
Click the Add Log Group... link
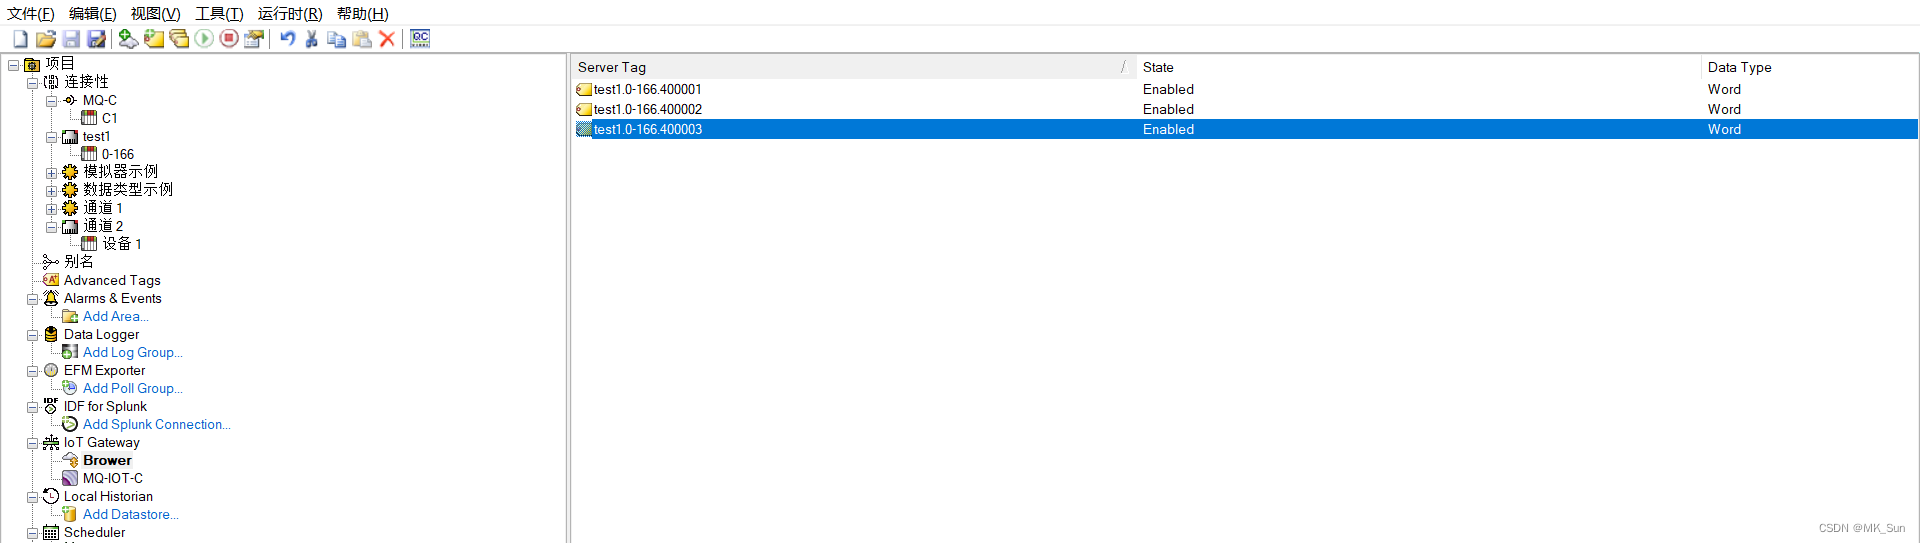133,352
